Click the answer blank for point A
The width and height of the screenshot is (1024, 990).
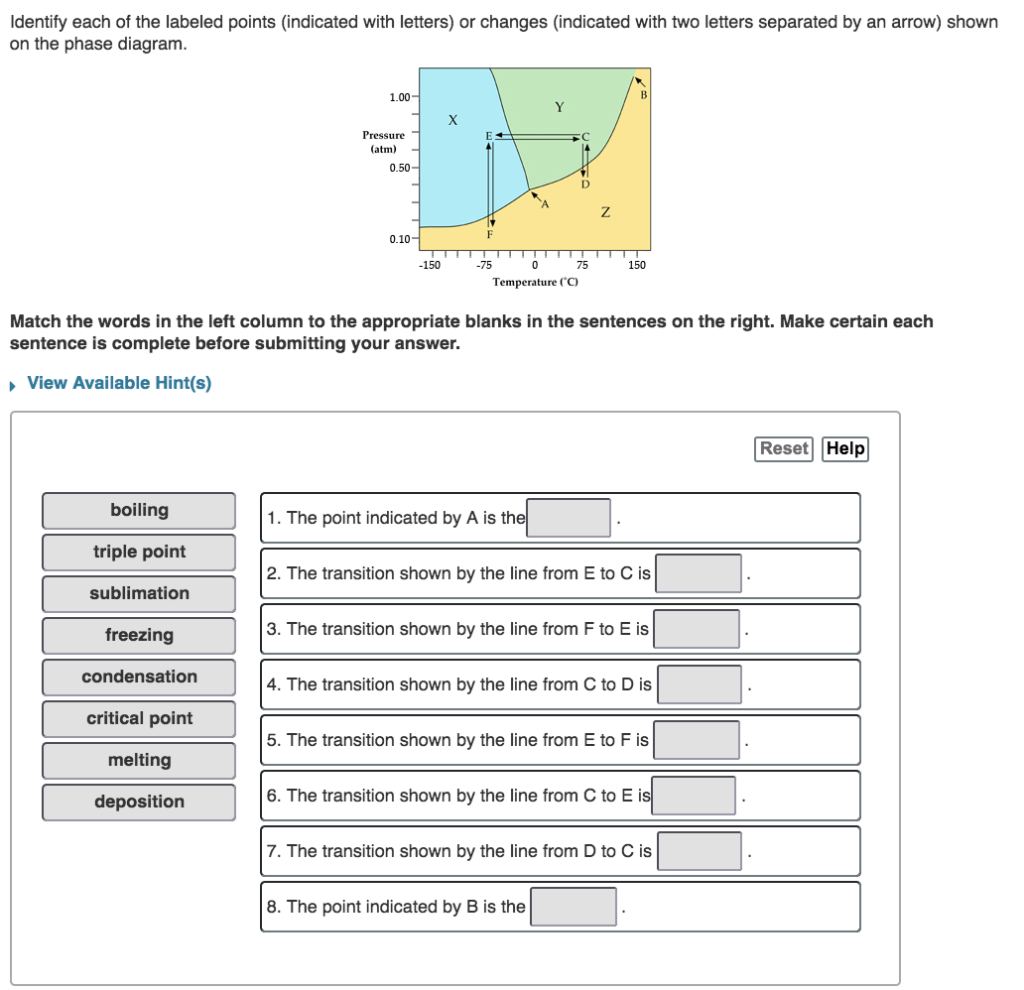pos(569,516)
